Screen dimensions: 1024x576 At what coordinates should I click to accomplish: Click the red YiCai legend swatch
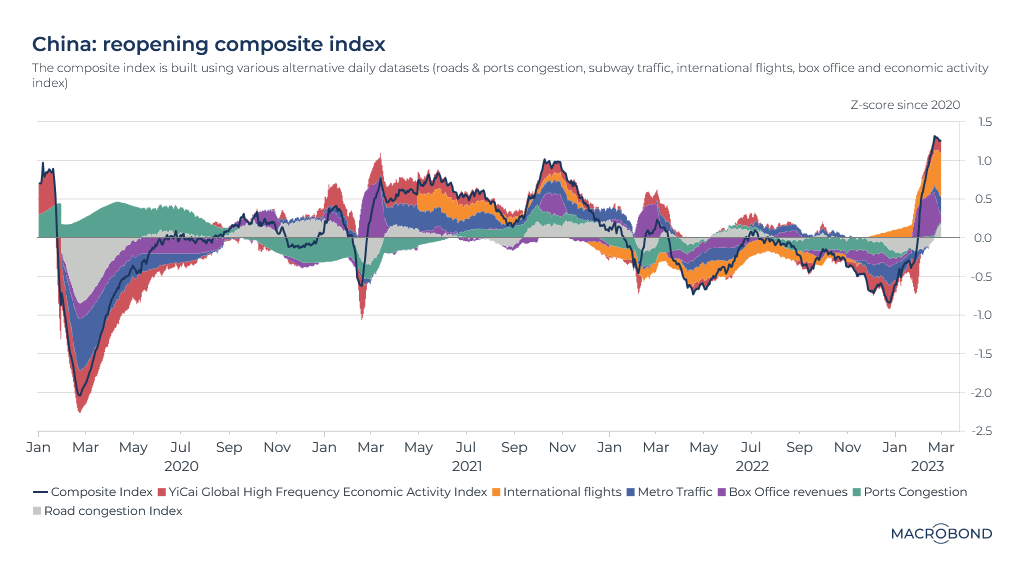click(161, 492)
